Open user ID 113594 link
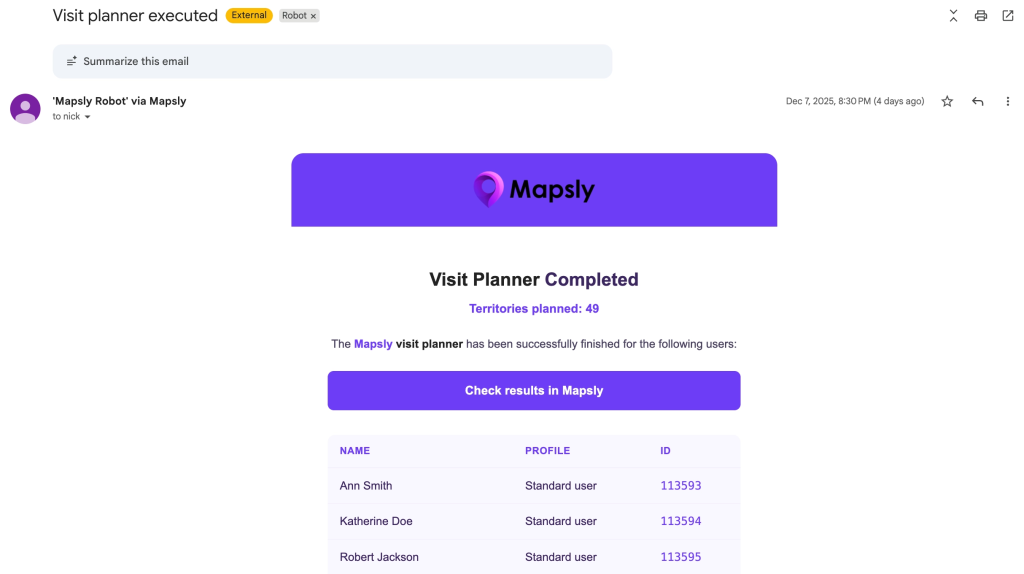The width and height of the screenshot is (1024, 574). [x=681, y=521]
